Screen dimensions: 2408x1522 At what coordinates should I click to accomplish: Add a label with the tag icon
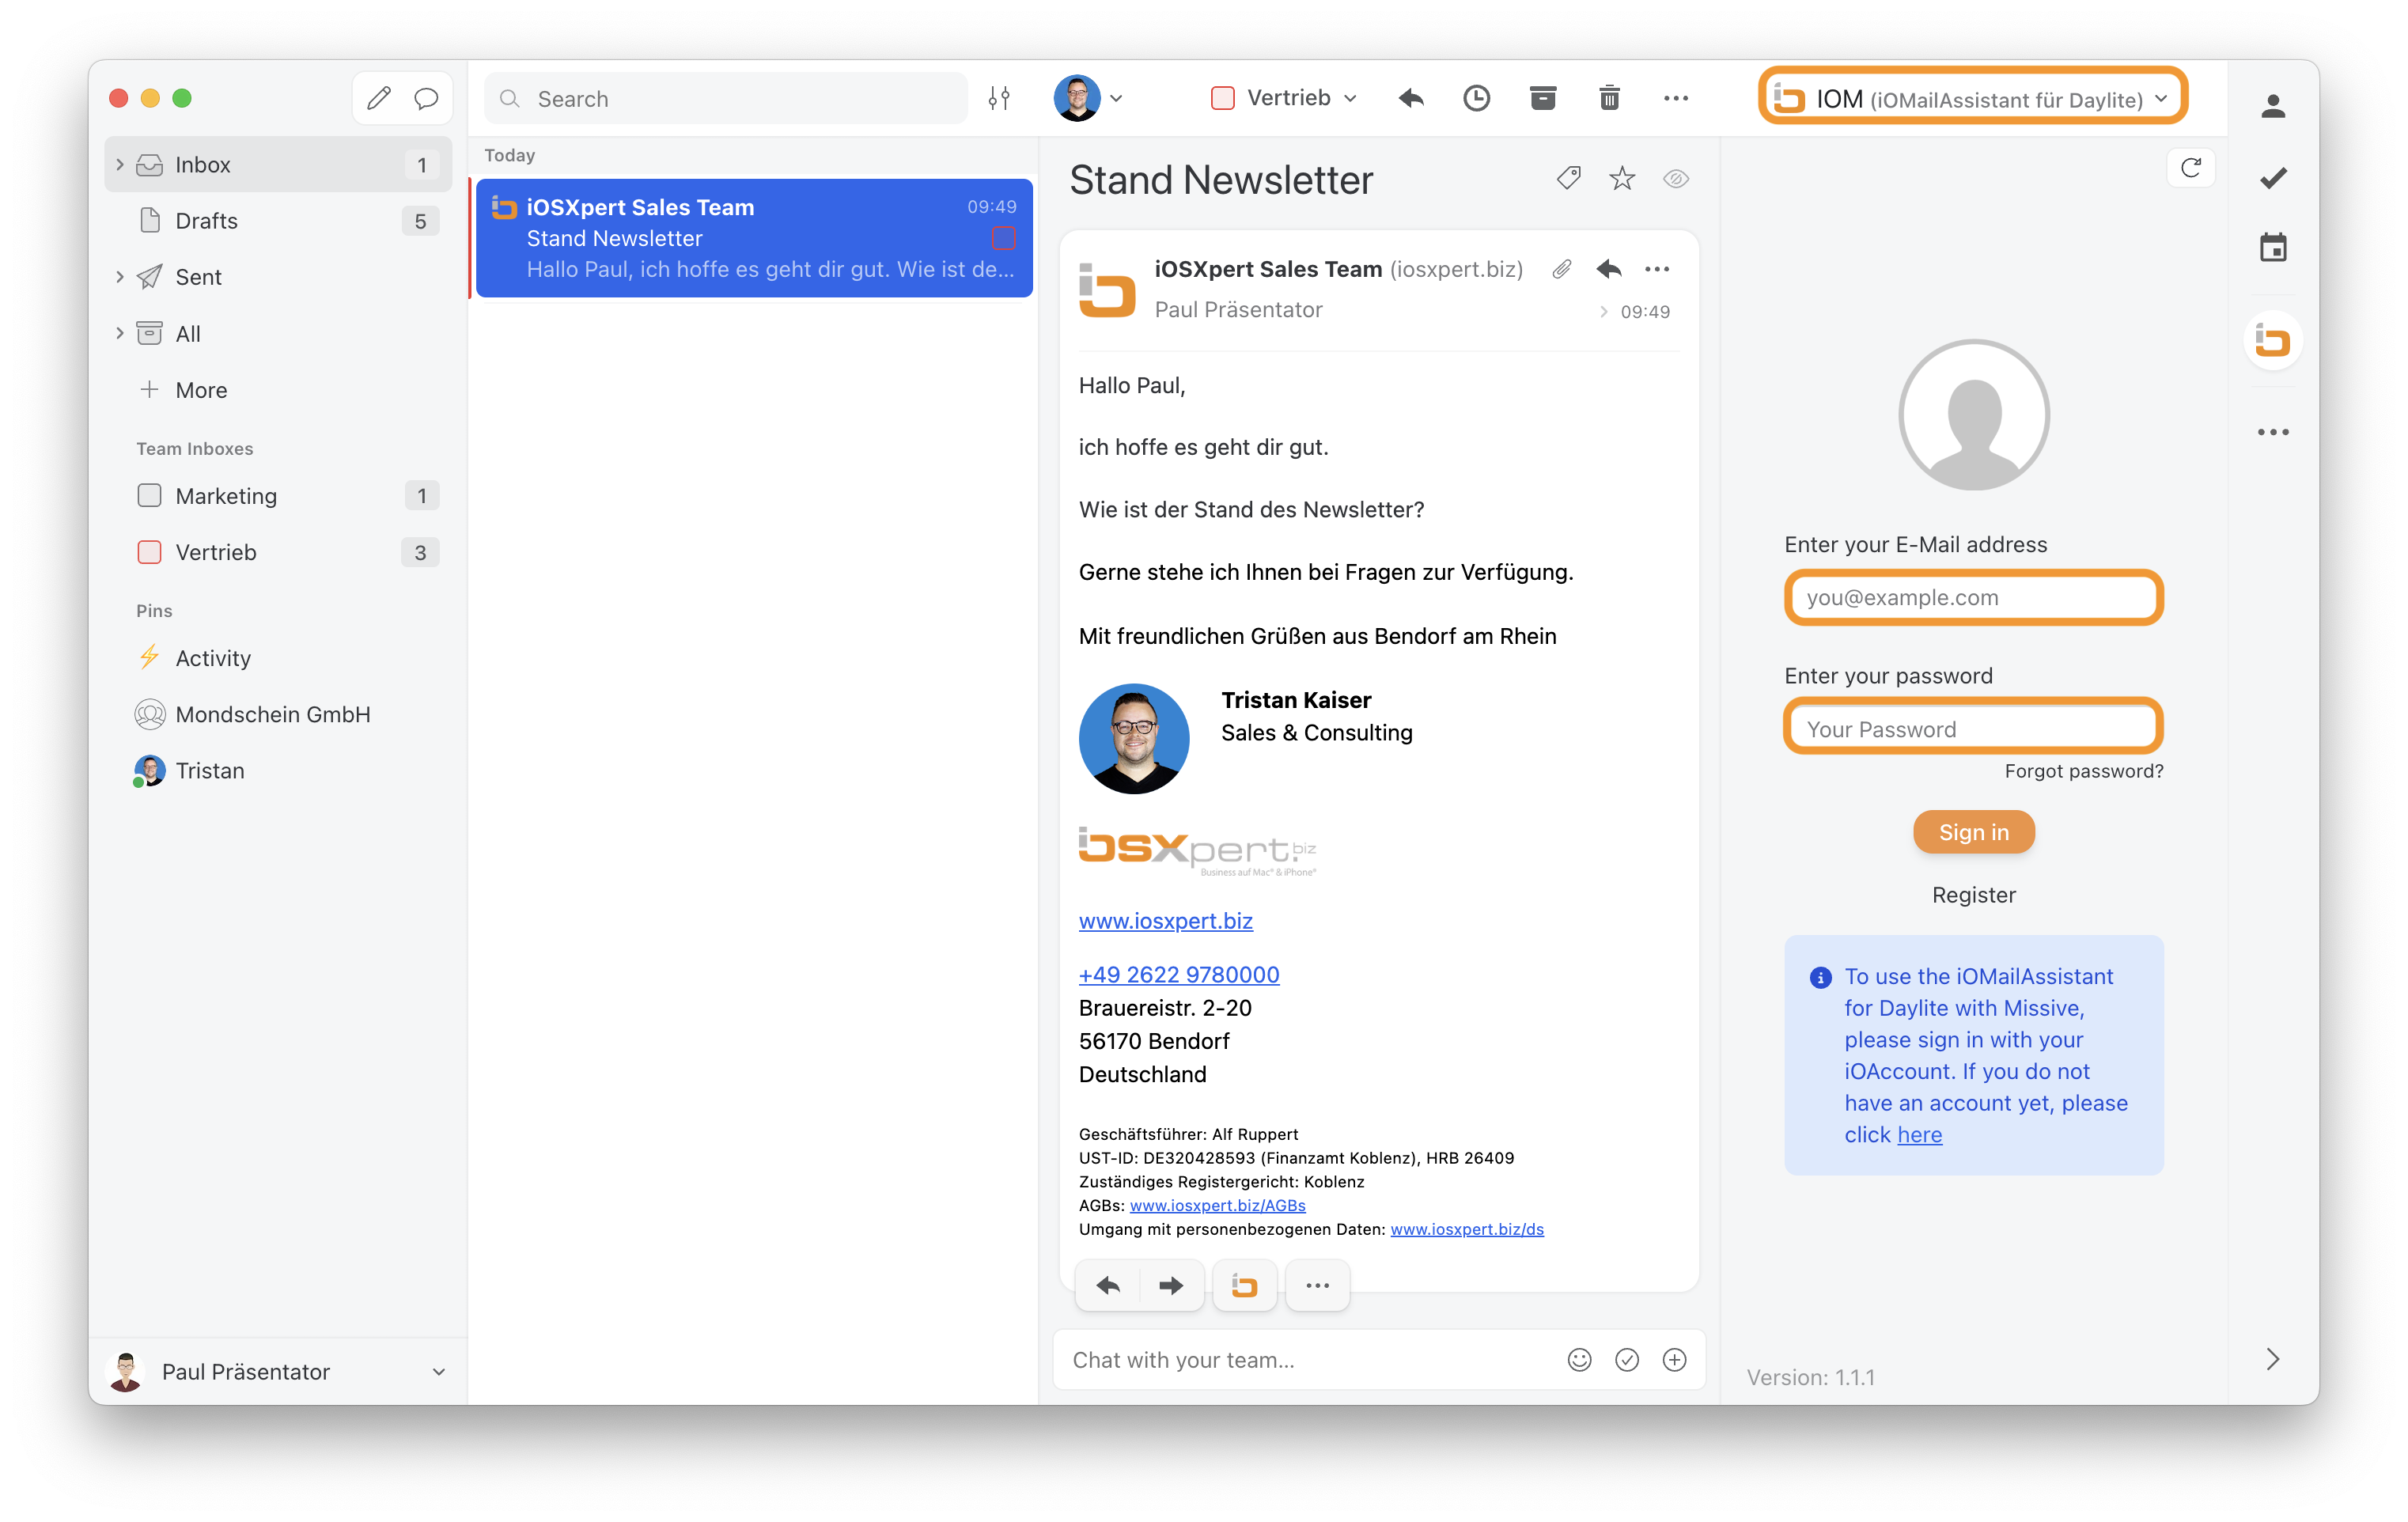pyautogui.click(x=1569, y=179)
